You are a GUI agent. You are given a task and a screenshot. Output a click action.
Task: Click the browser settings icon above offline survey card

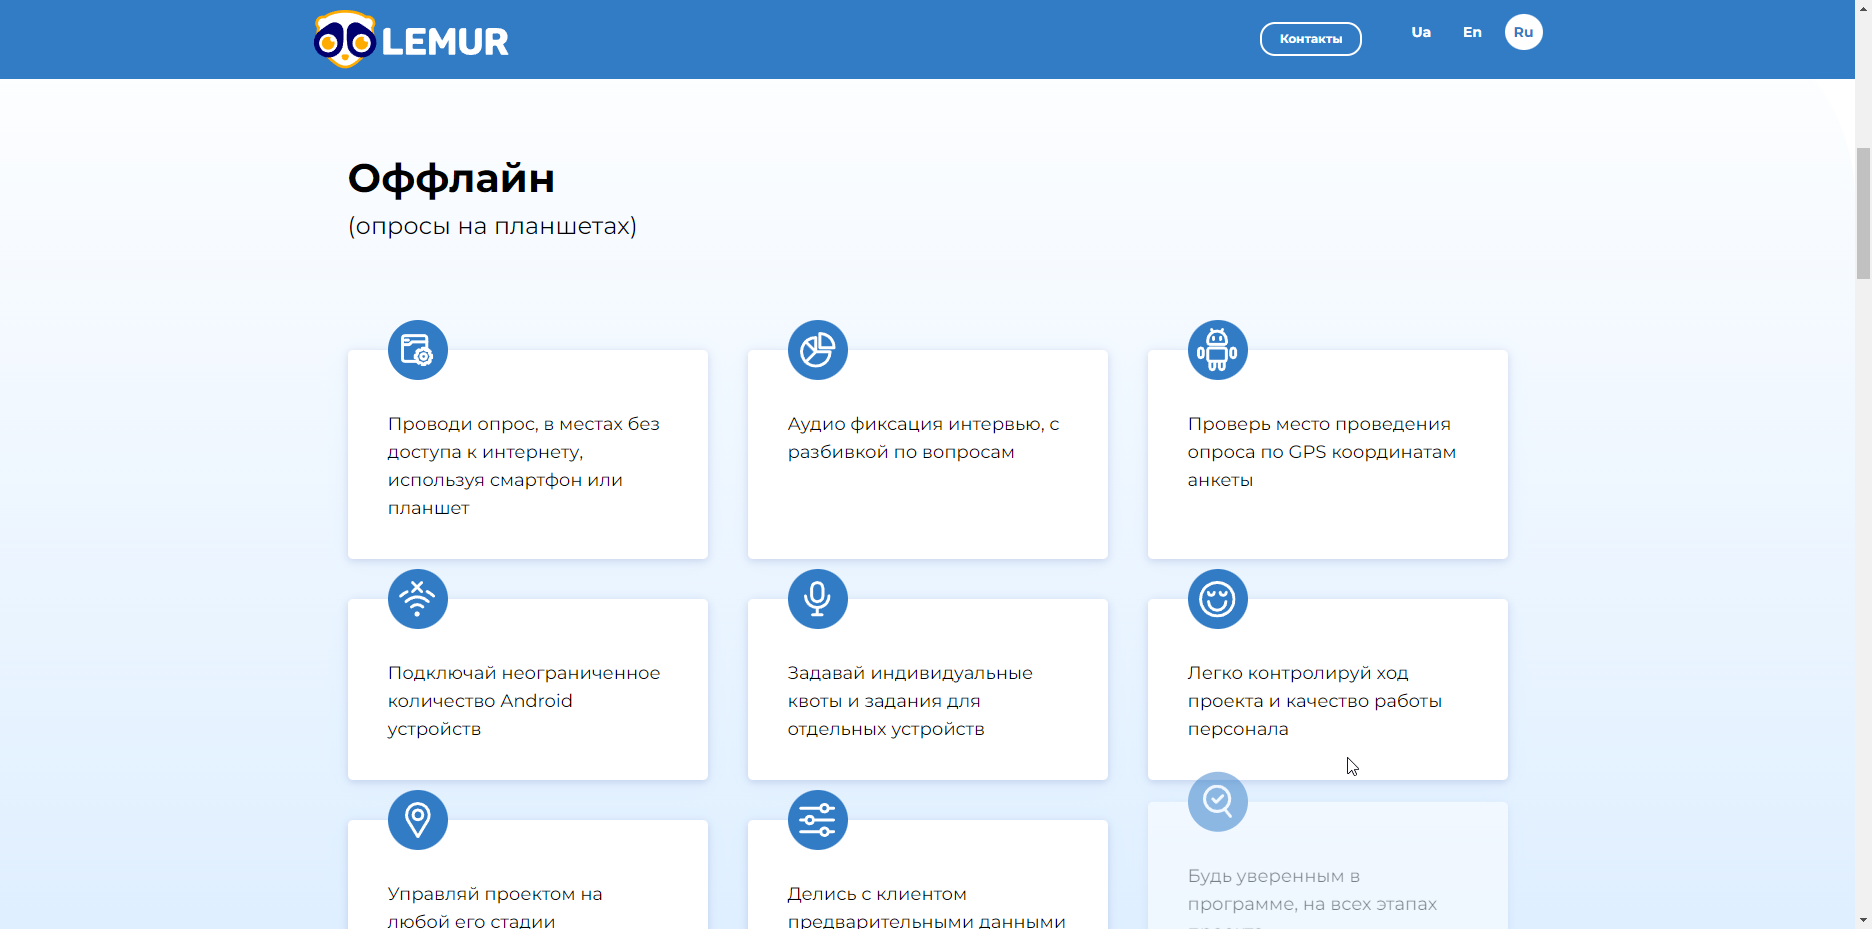tap(418, 350)
